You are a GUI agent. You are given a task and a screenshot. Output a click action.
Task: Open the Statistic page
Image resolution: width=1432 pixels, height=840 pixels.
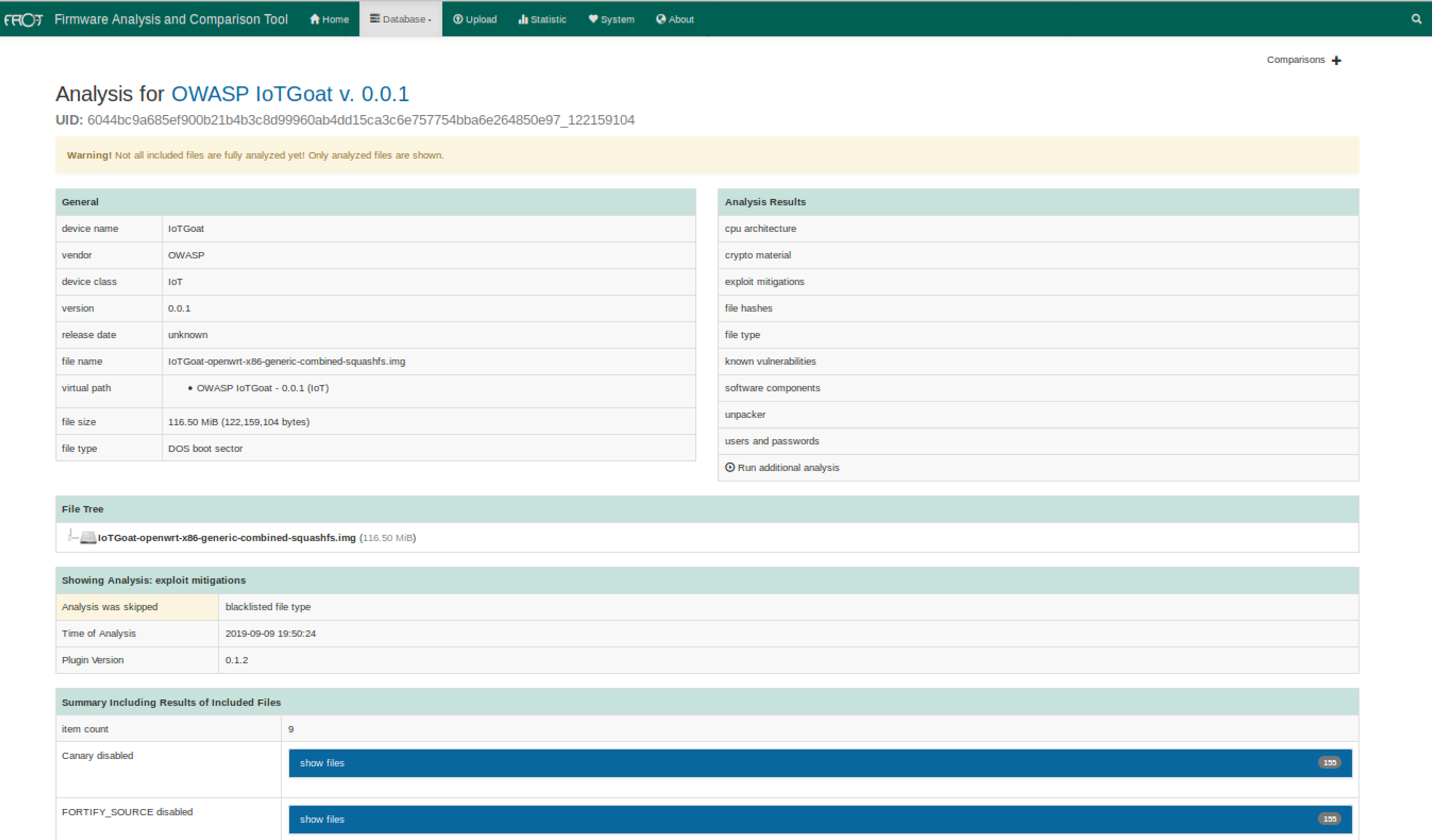542,19
